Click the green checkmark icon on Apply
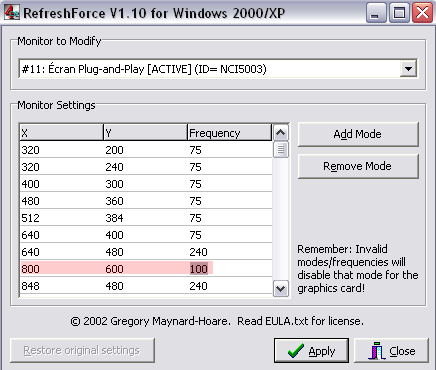The image size is (436, 370). click(x=296, y=351)
